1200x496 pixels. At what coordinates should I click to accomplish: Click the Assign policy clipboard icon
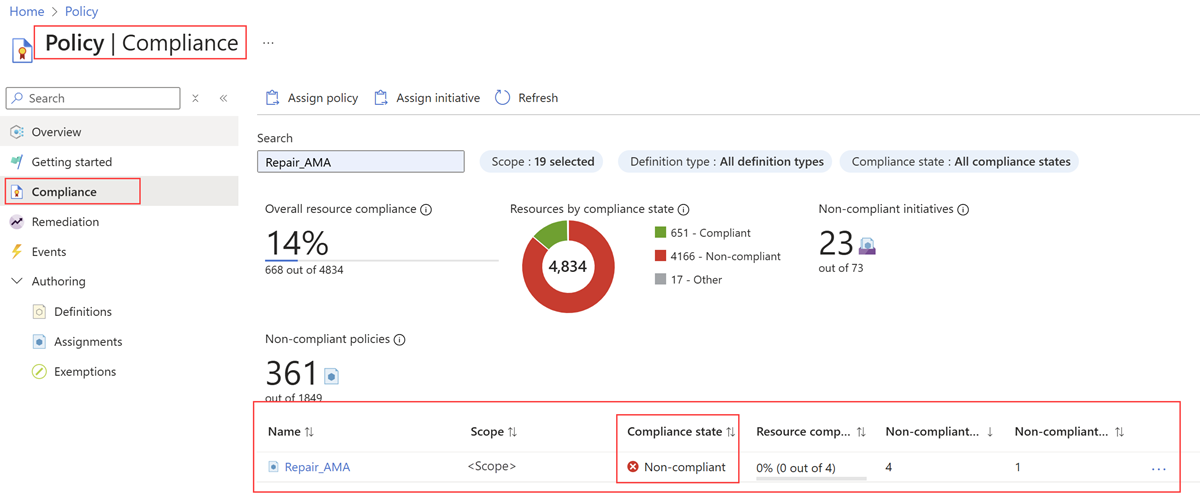click(x=272, y=98)
